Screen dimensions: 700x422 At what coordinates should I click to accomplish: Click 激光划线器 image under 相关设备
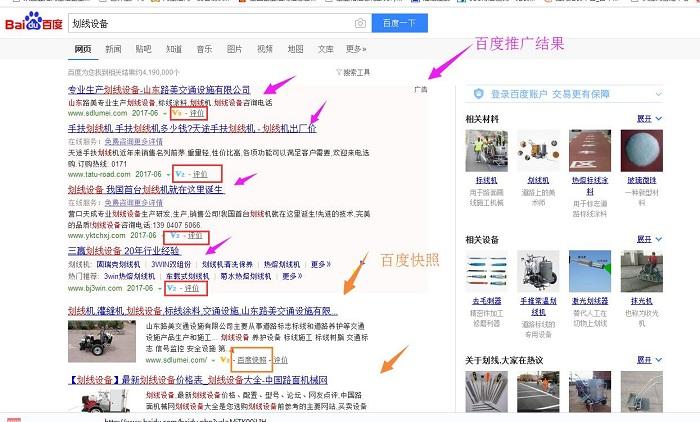click(x=590, y=272)
